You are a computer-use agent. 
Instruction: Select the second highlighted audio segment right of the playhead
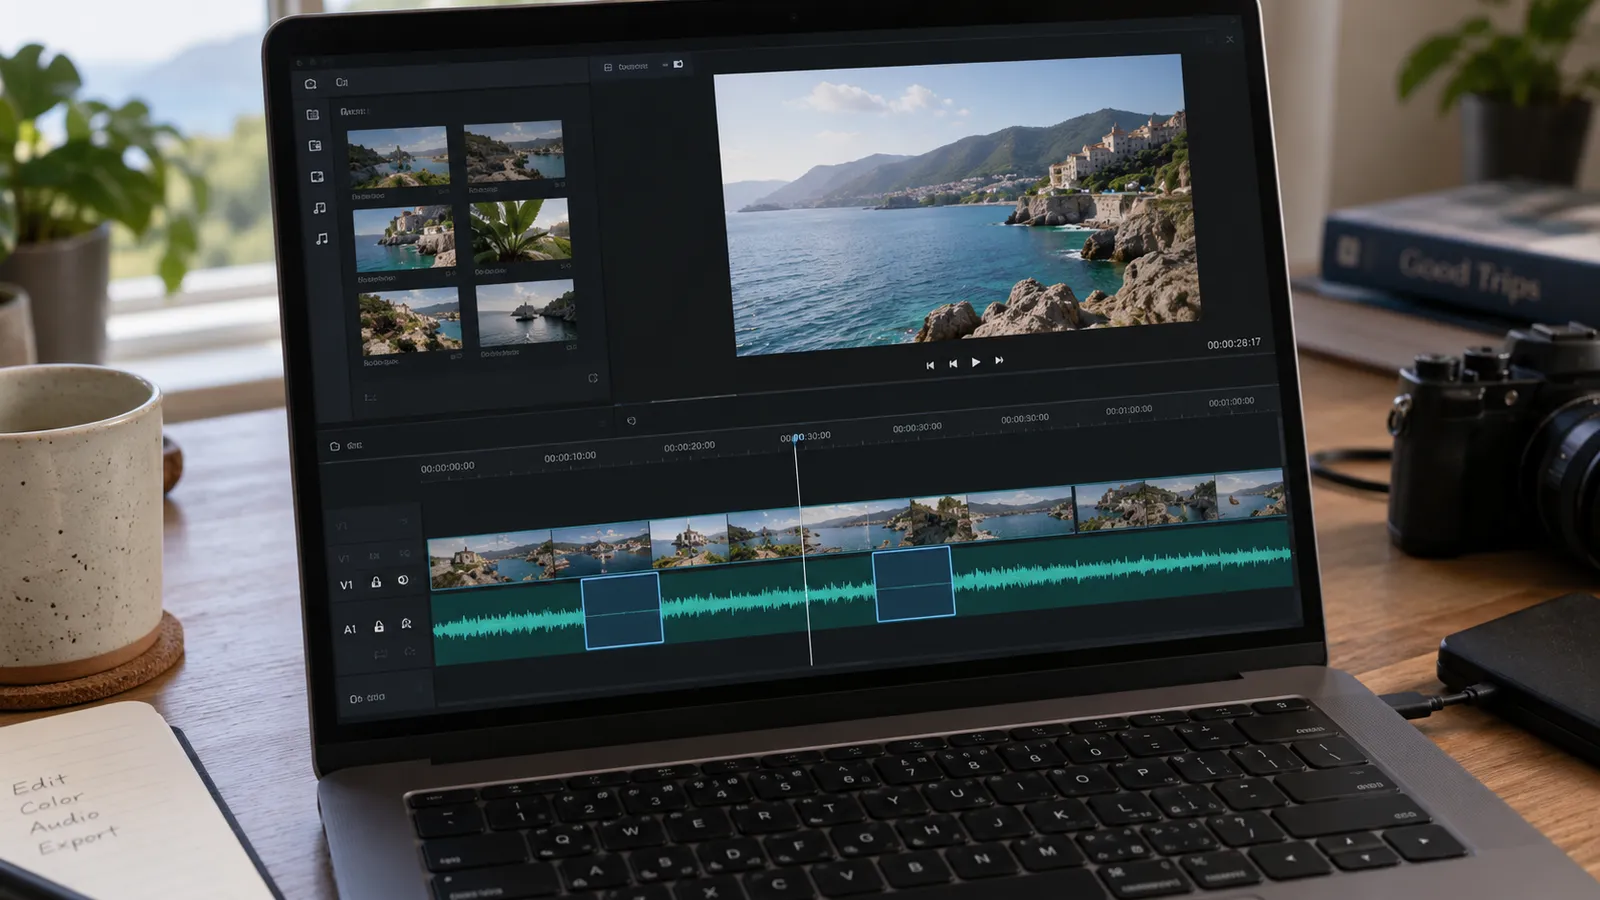[914, 583]
